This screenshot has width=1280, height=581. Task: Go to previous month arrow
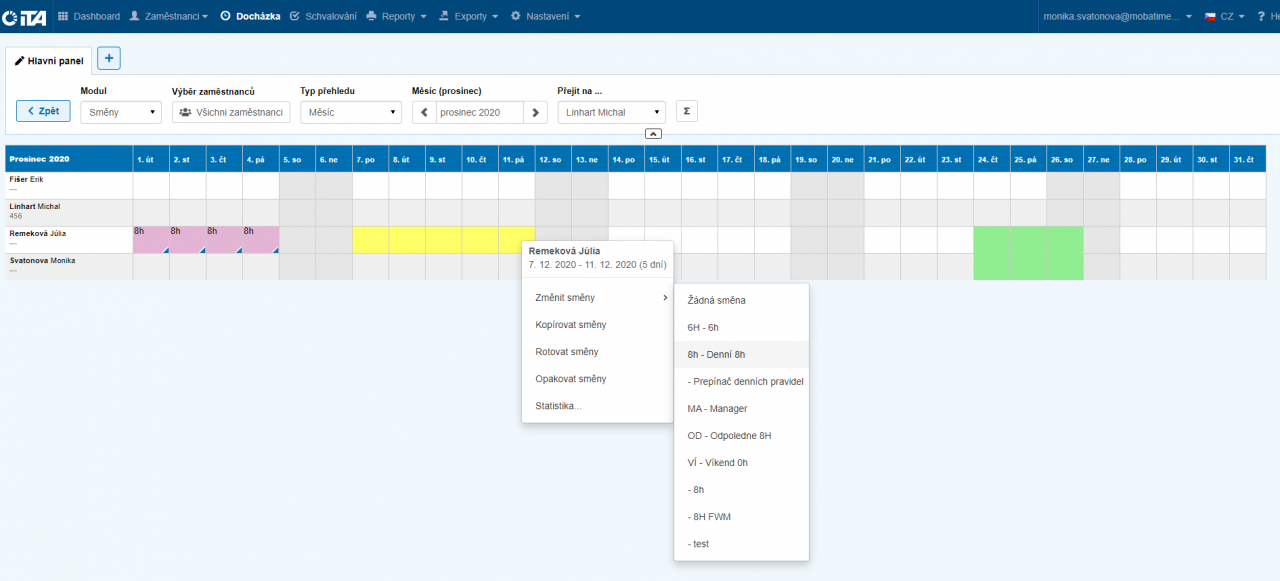click(x=424, y=113)
